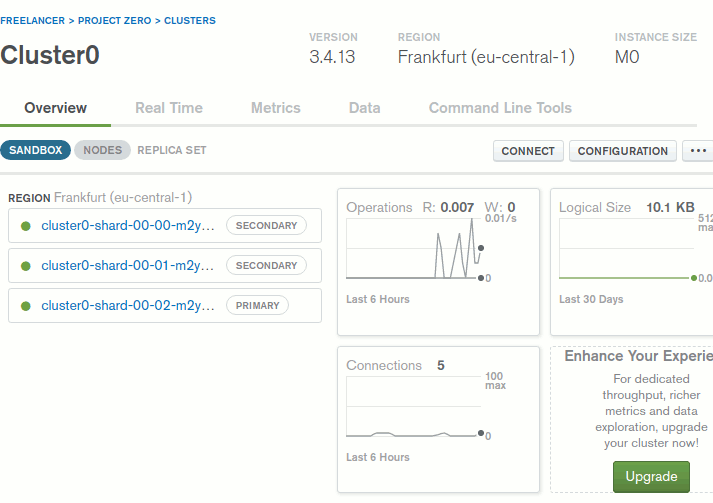
Task: Open the ellipsis more options button
Action: tap(698, 151)
